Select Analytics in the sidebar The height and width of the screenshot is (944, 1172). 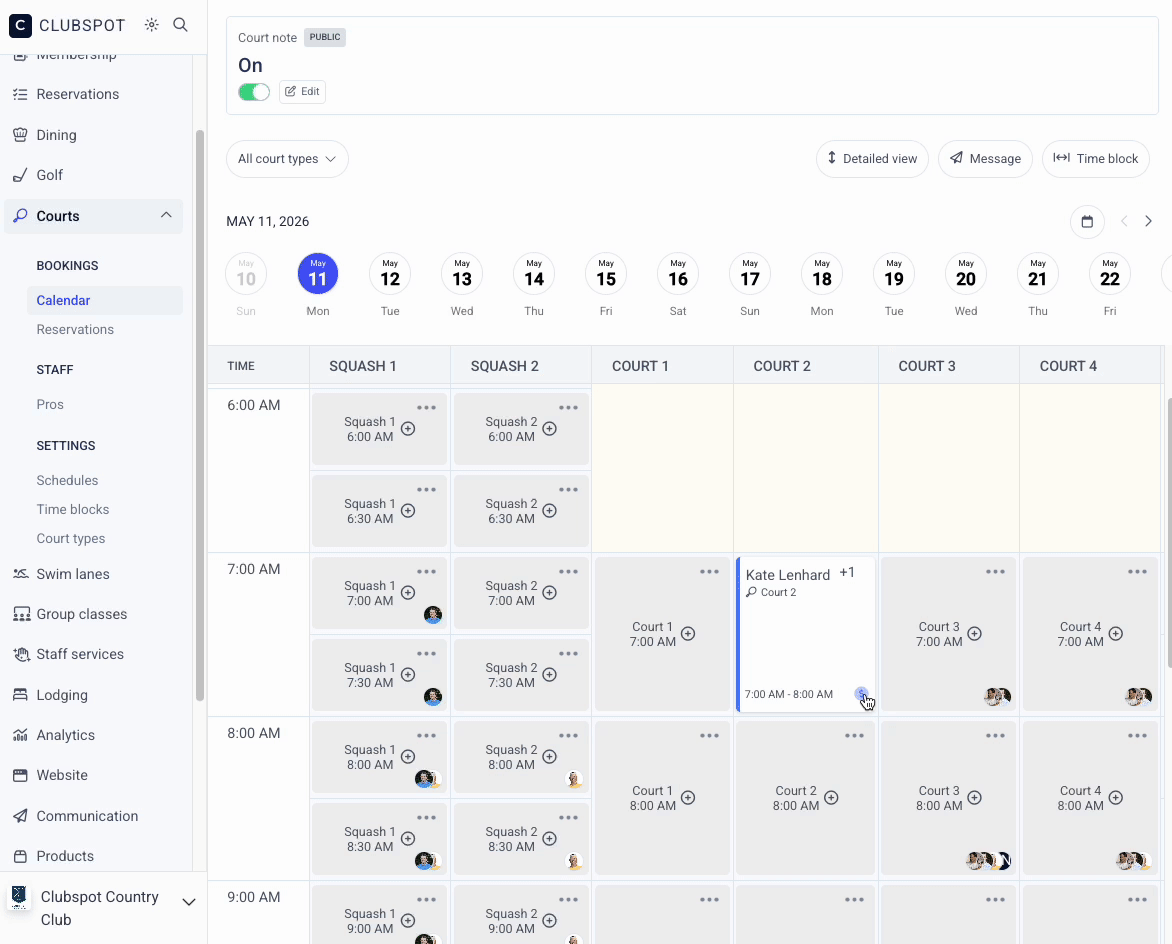coord(66,735)
